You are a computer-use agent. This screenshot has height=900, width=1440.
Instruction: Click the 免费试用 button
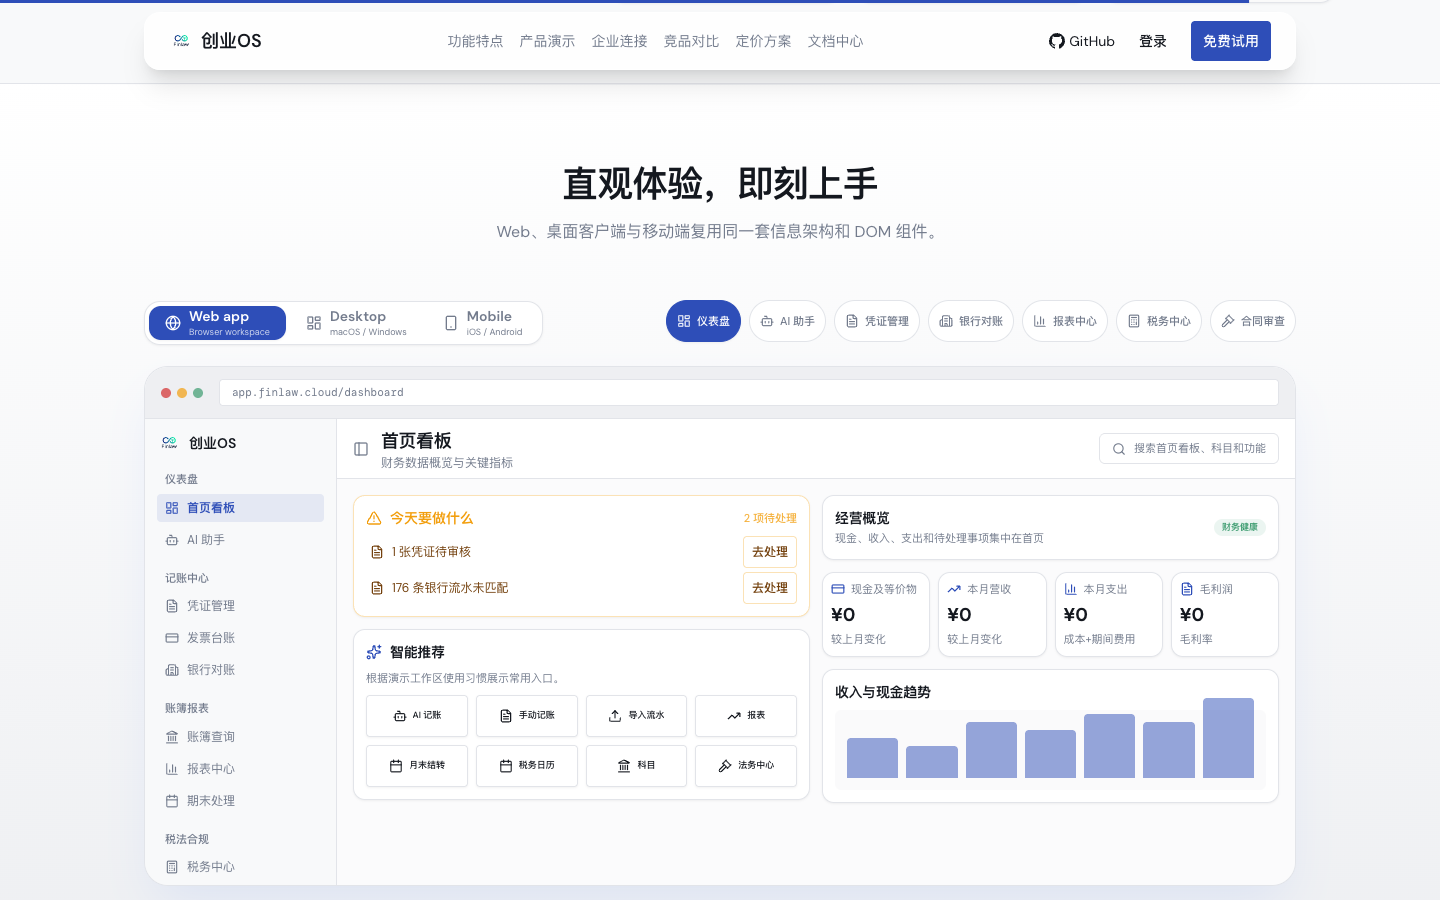tap(1230, 41)
